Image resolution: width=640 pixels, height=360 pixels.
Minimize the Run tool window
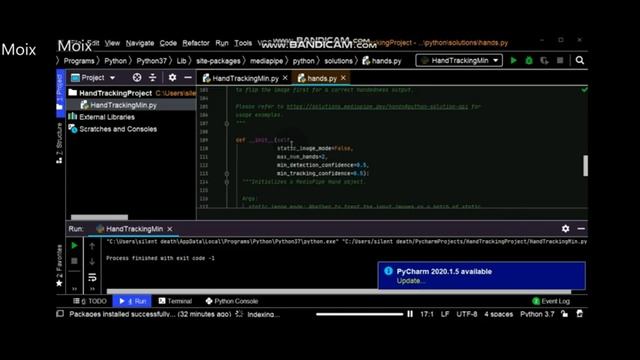581,229
